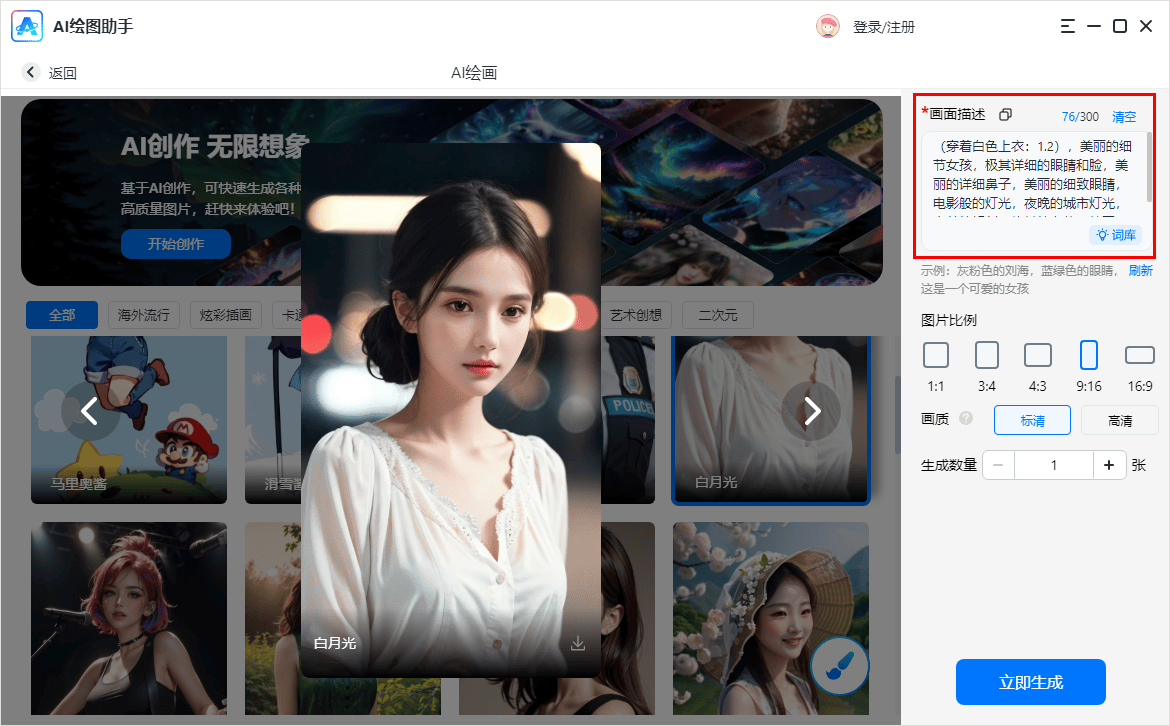Click the quality help question mark
Viewport: 1170px width, 726px height.
tap(966, 419)
